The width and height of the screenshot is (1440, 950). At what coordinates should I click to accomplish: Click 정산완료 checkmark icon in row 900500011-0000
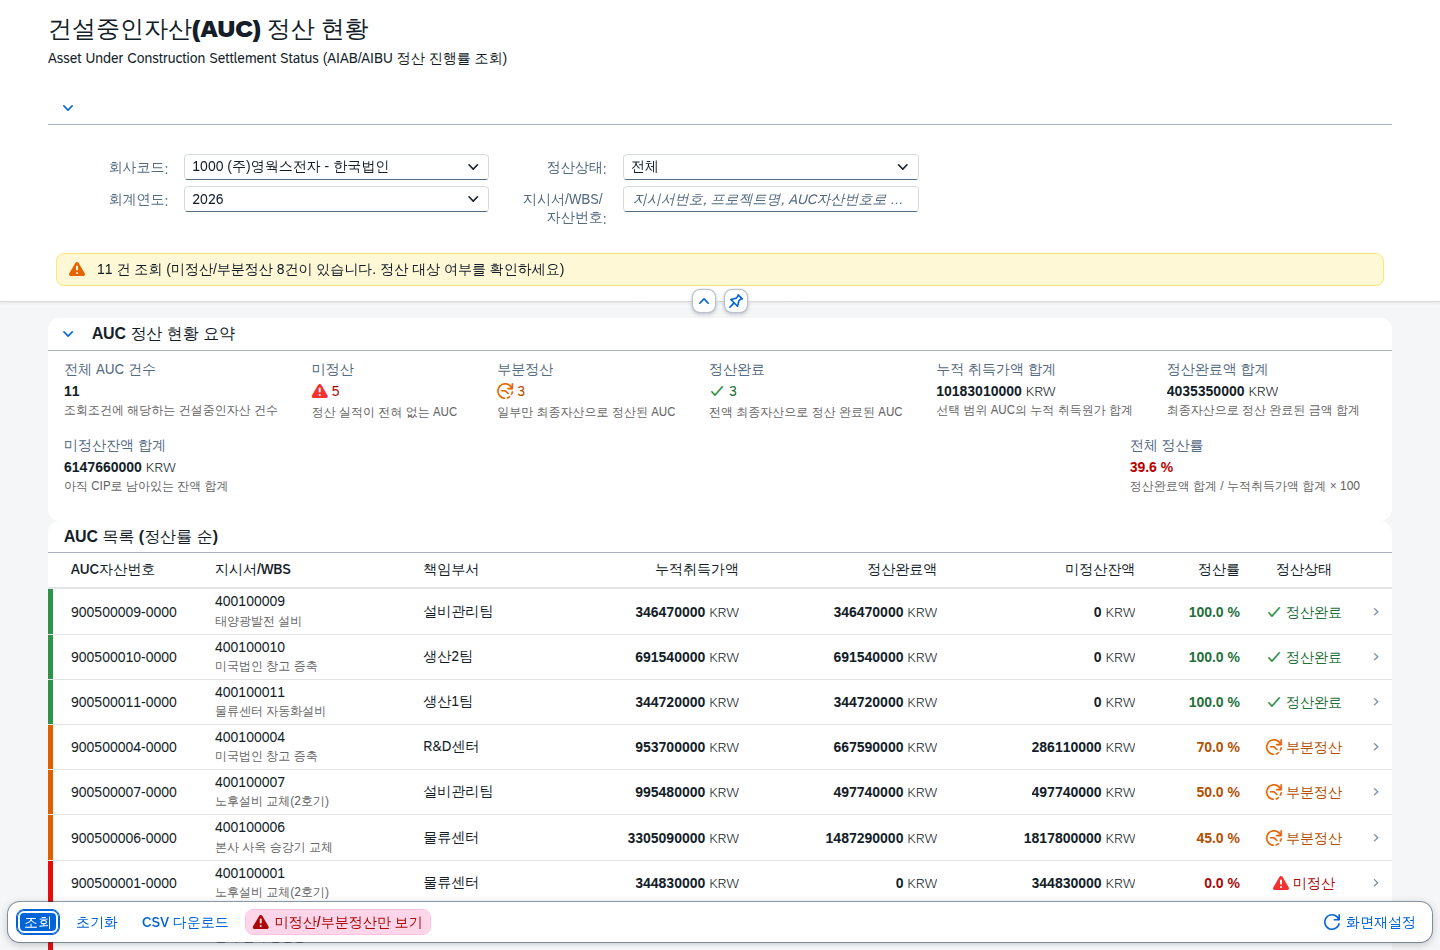coord(1274,702)
